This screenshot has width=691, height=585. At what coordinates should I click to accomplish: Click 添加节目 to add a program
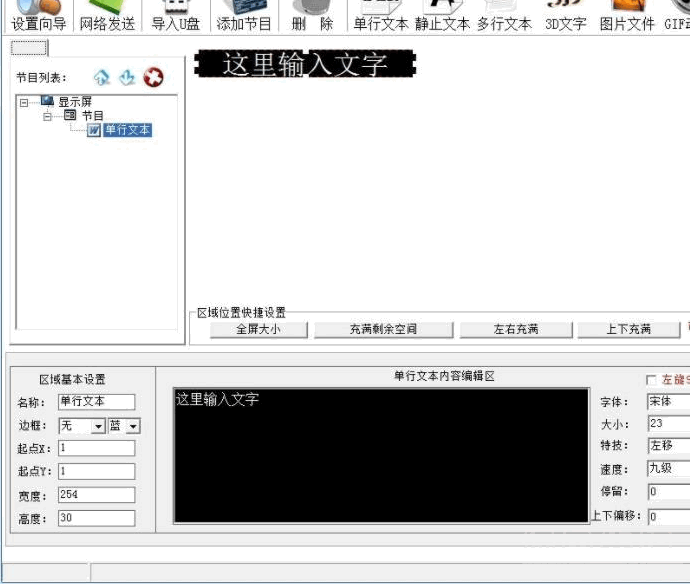coord(244,16)
